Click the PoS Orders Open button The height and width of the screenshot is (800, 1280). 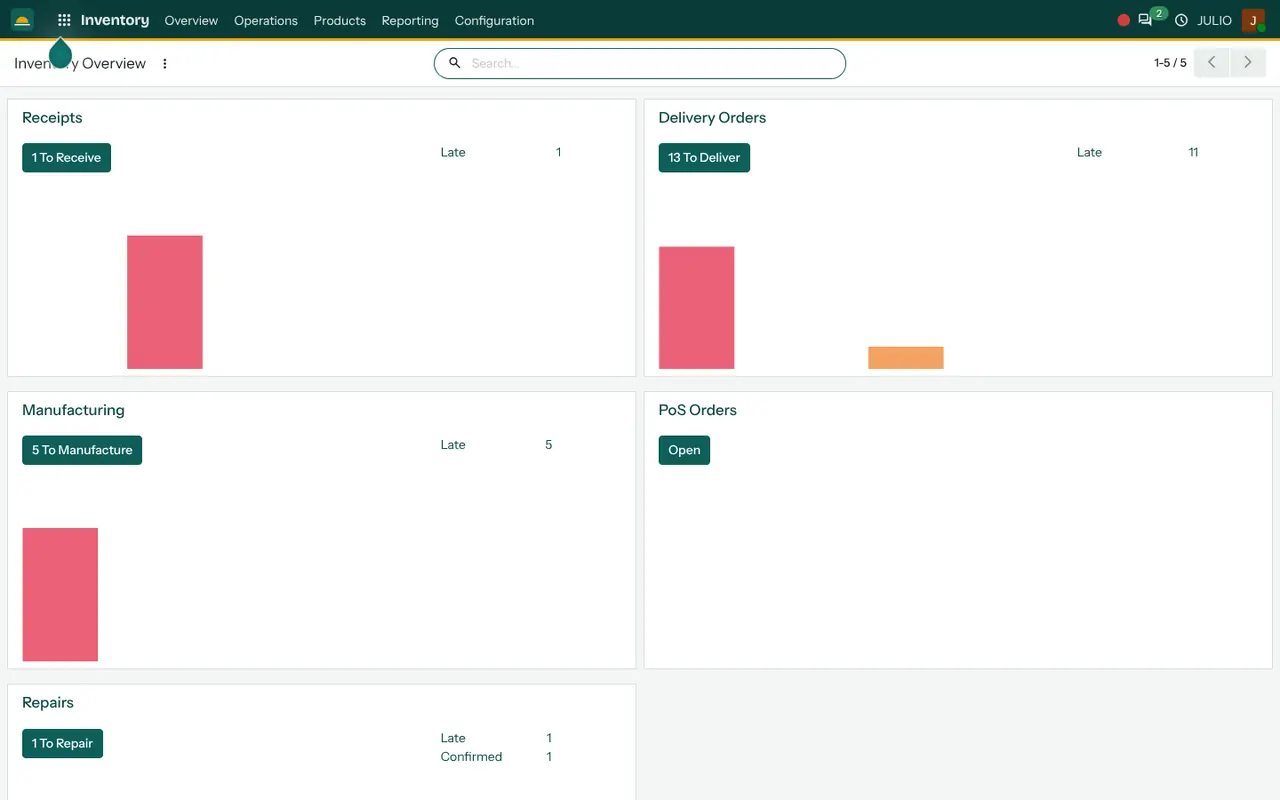pyautogui.click(x=684, y=450)
